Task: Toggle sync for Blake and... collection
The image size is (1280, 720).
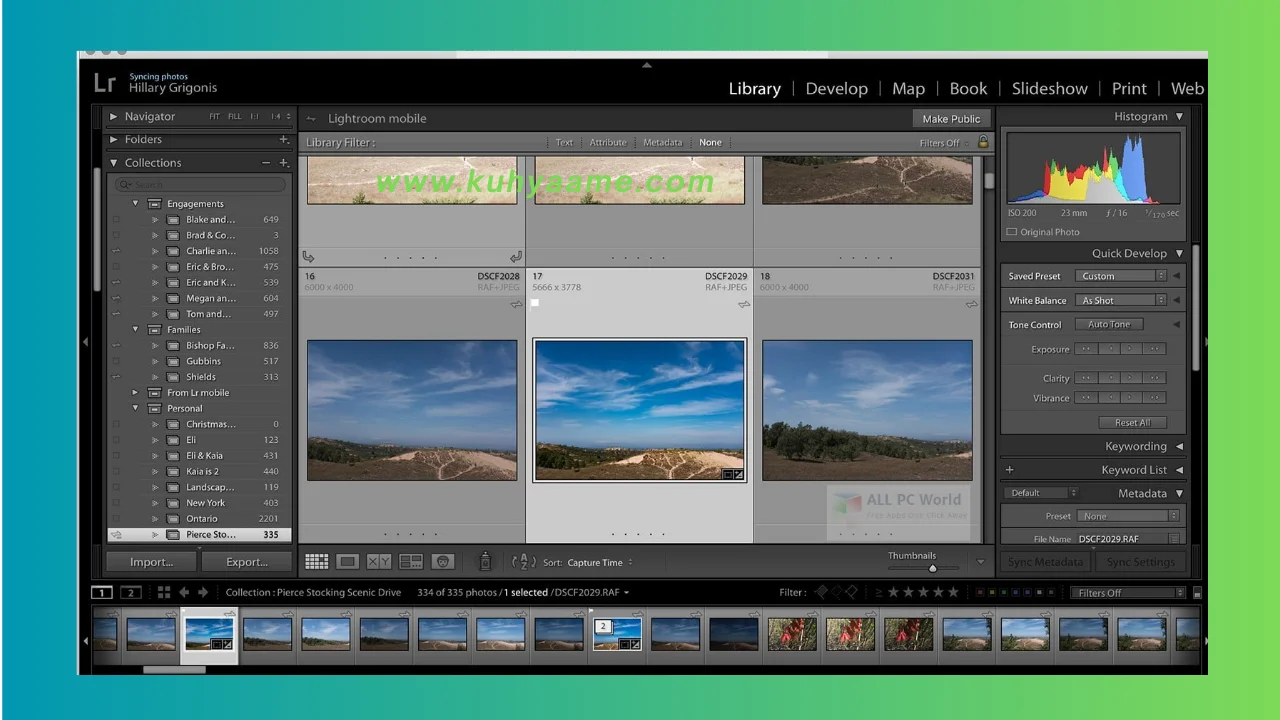Action: pyautogui.click(x=116, y=220)
